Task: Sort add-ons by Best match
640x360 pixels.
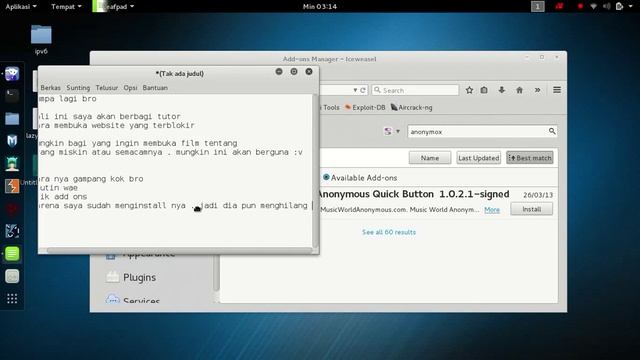Action: [530, 158]
